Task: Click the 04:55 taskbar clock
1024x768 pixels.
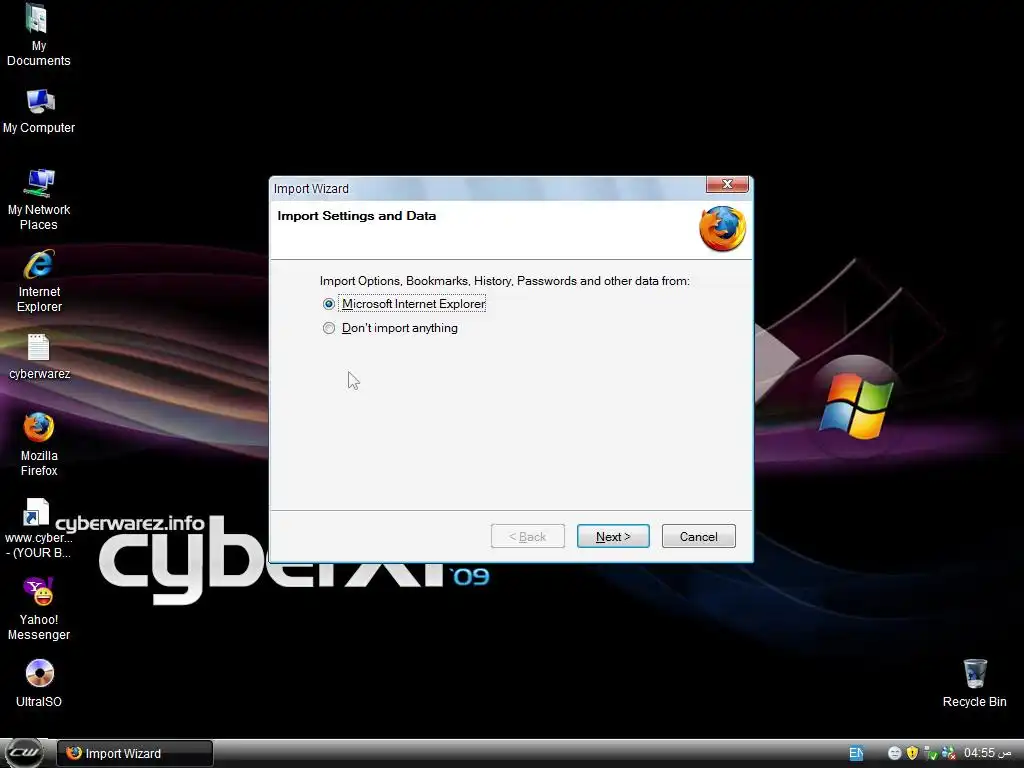Action: coord(987,753)
